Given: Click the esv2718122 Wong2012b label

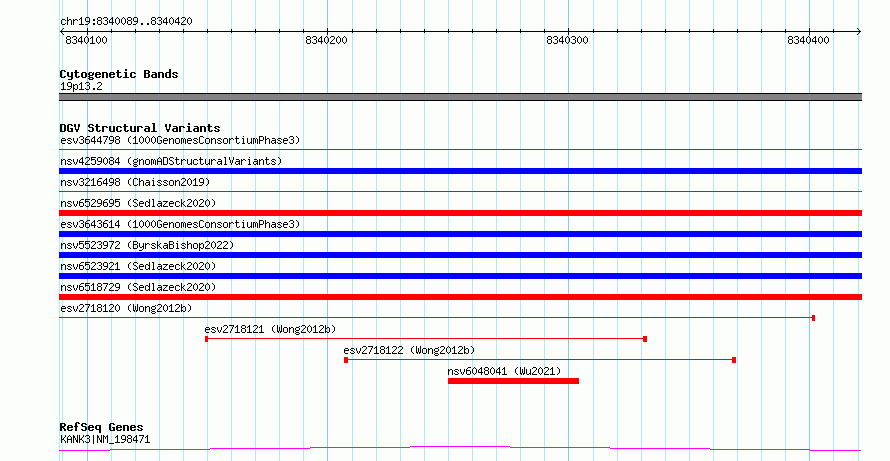Looking at the screenshot, I should tap(409, 350).
